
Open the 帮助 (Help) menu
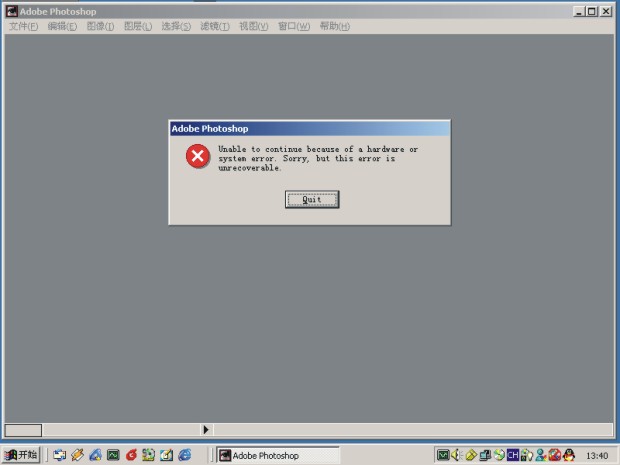334,26
